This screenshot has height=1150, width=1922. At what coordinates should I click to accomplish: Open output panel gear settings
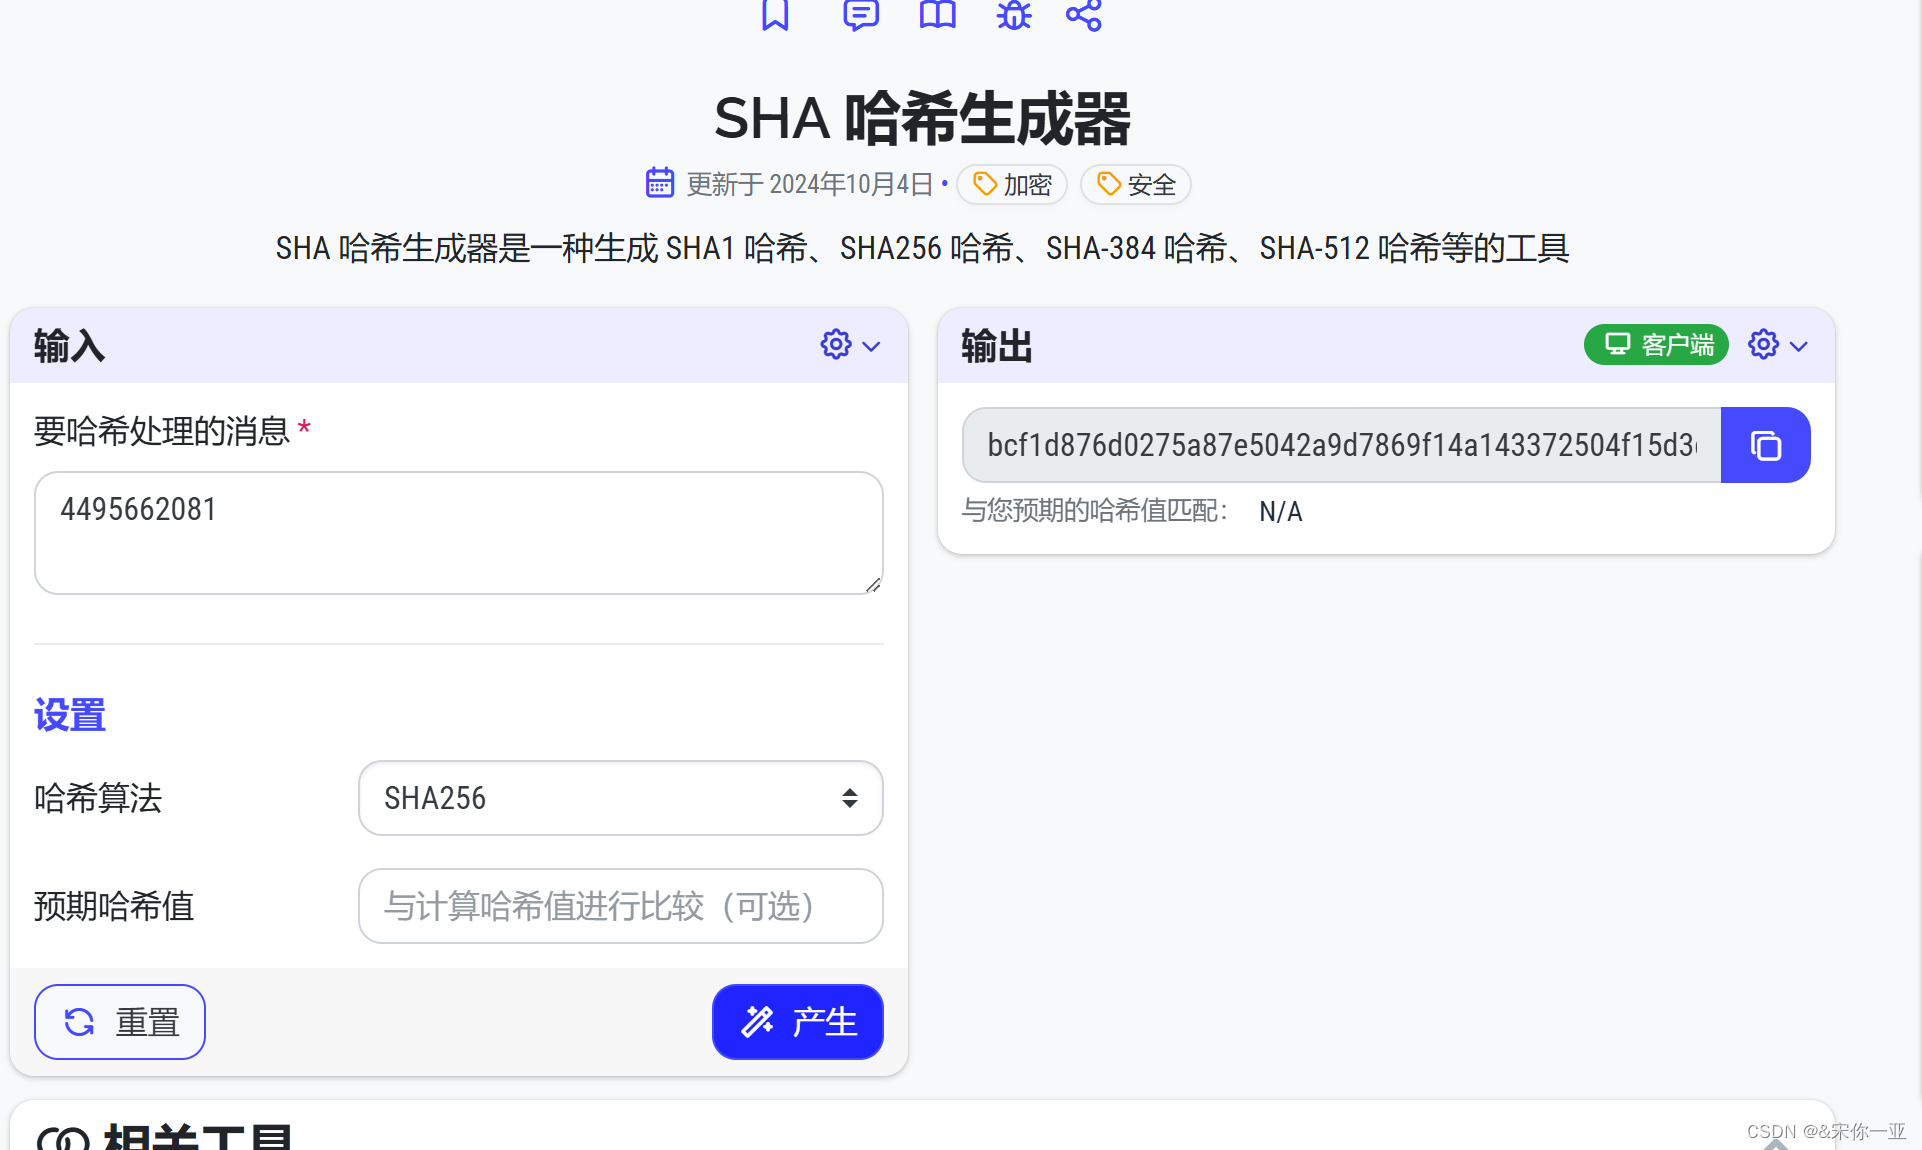tap(1763, 345)
